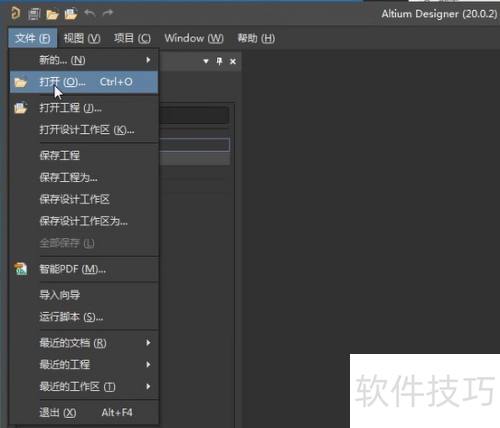Expand the 最近的工程 submenu arrow
Viewport: 500px width, 428px height.
click(x=148, y=364)
